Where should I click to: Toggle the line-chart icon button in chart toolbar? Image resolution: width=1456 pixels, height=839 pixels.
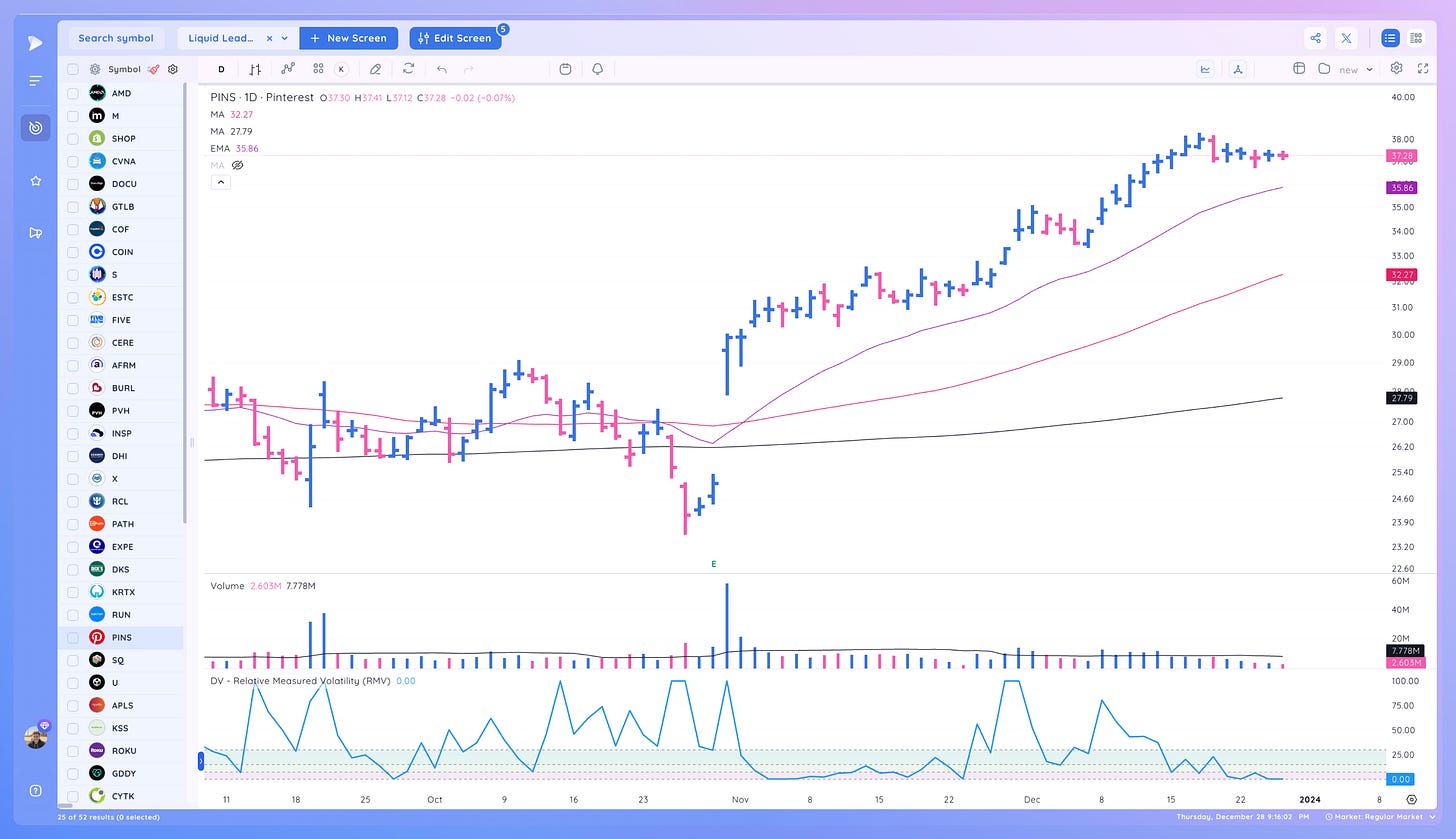(1206, 69)
